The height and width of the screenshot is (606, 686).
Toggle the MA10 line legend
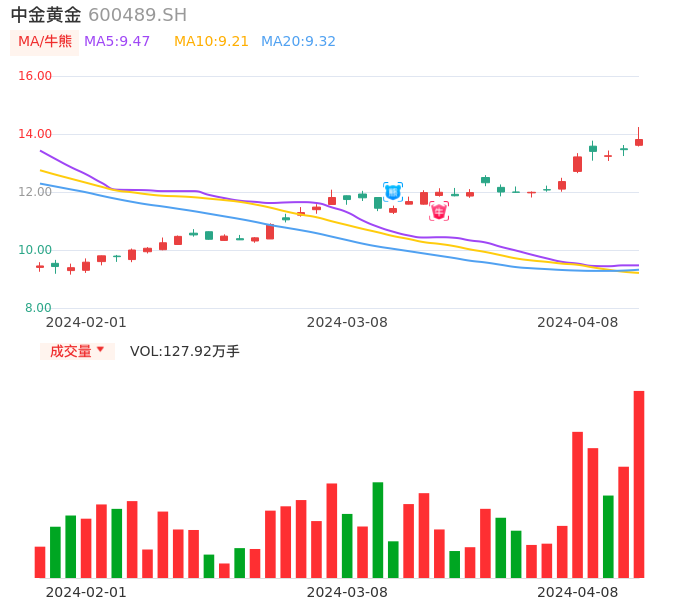point(211,42)
